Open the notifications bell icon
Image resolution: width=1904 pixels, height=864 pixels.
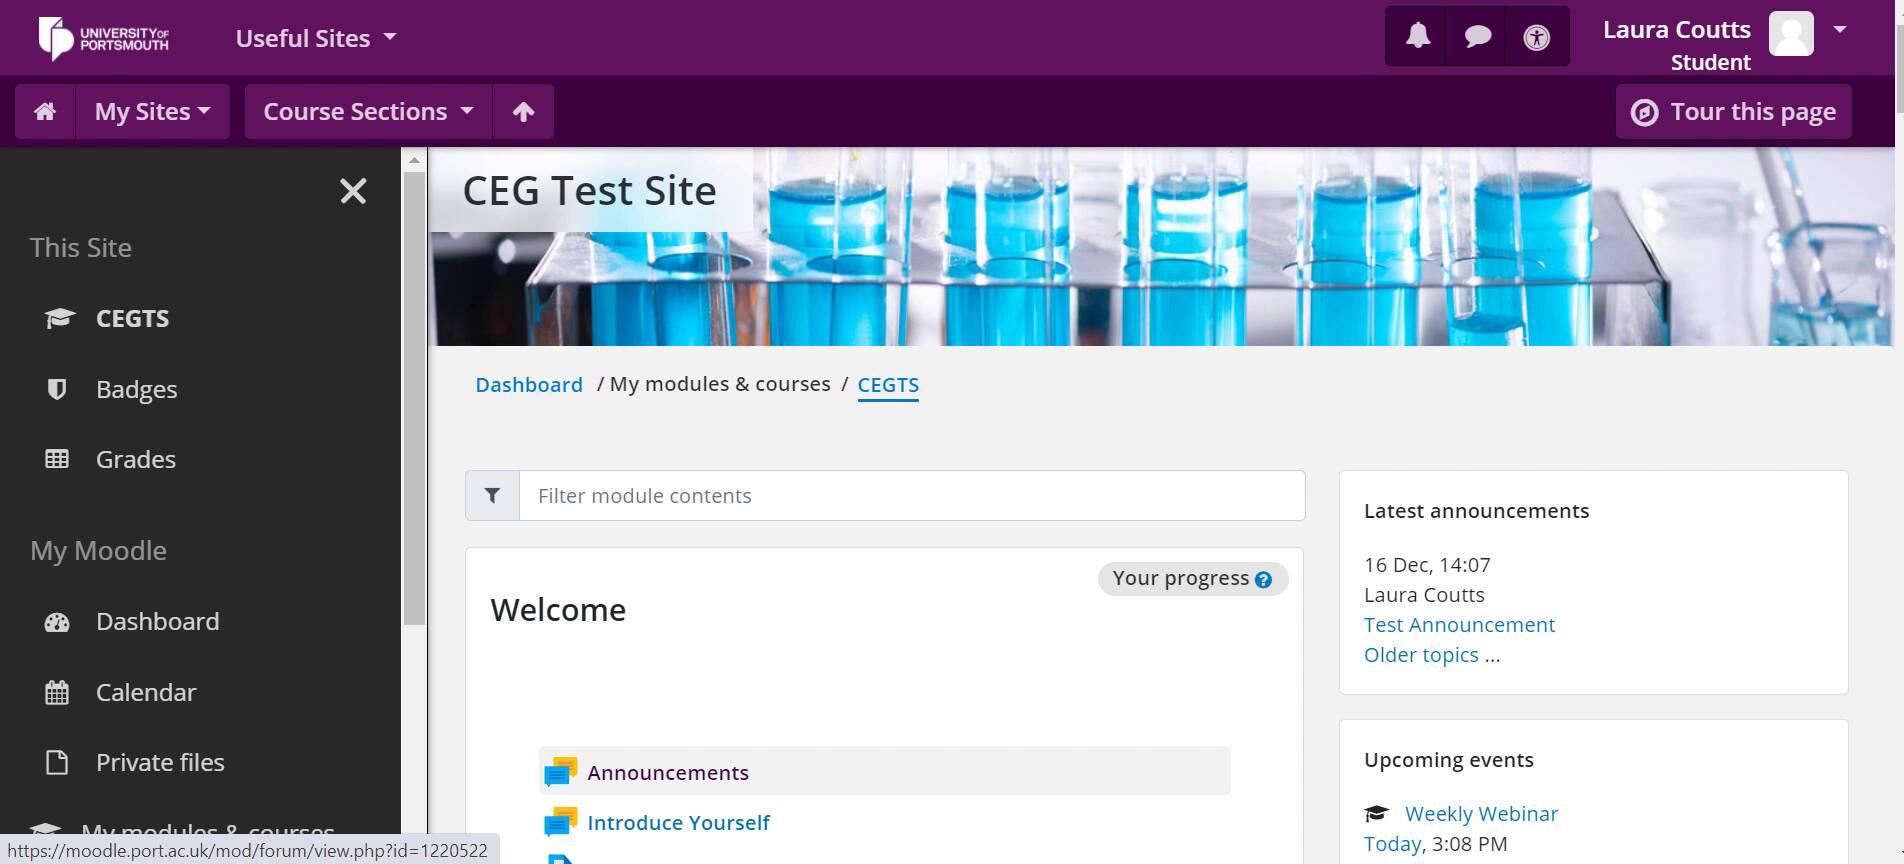(1417, 37)
